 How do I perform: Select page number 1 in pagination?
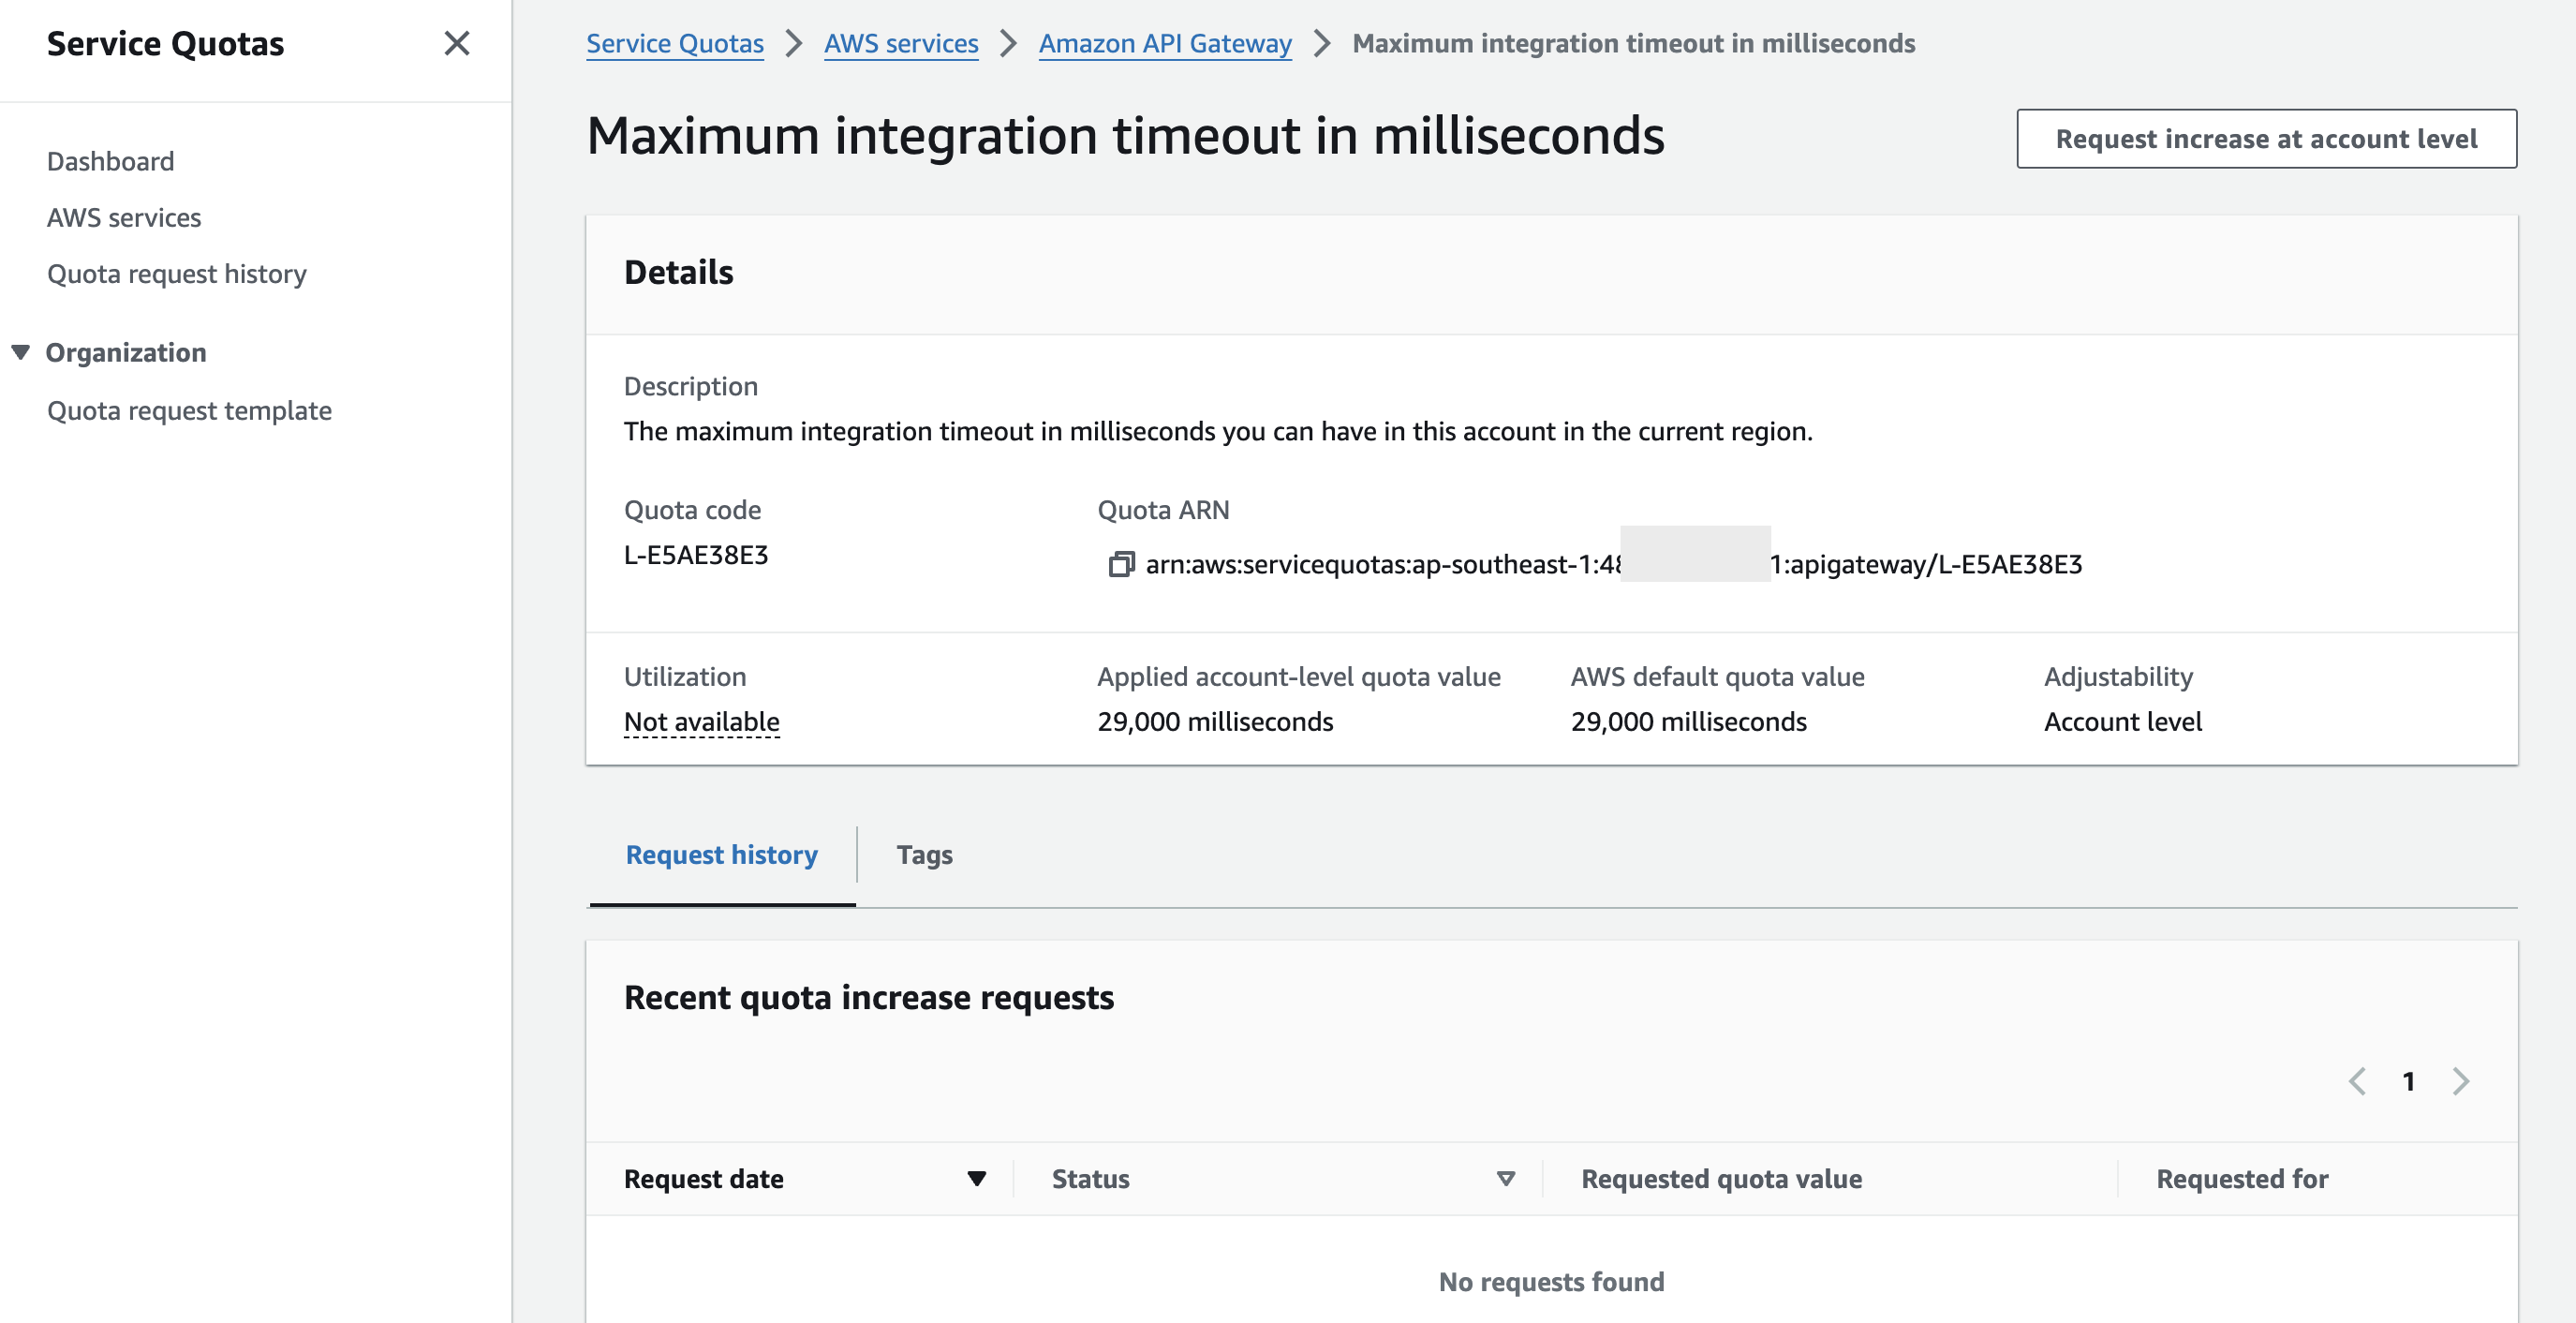[2408, 1081]
